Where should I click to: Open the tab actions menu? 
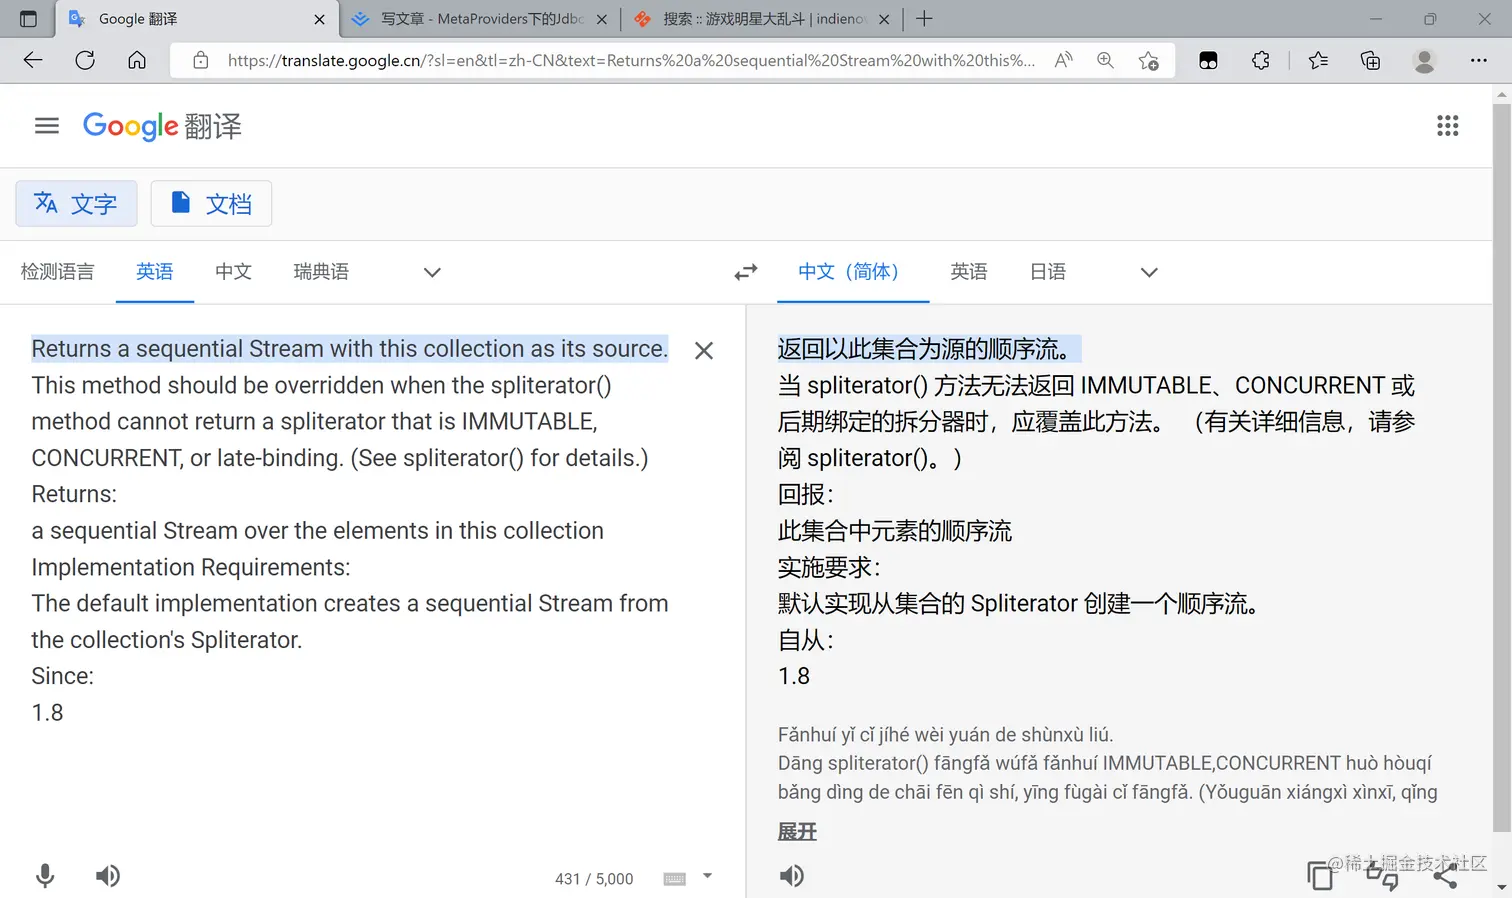[x=28, y=19]
